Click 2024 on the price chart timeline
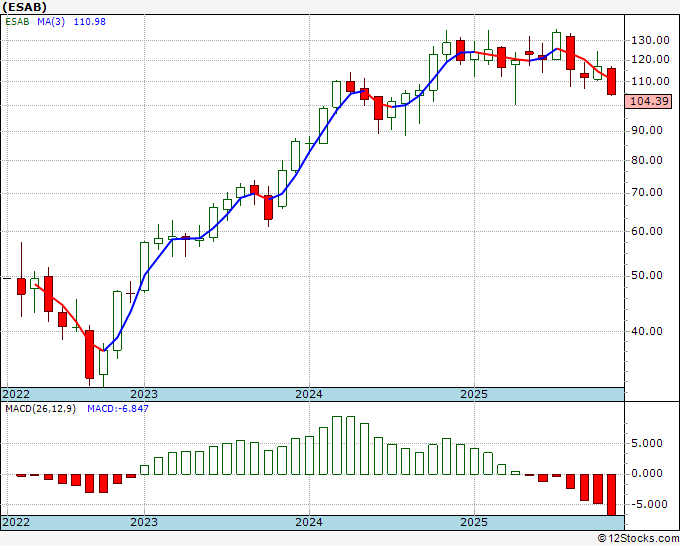 (309, 394)
